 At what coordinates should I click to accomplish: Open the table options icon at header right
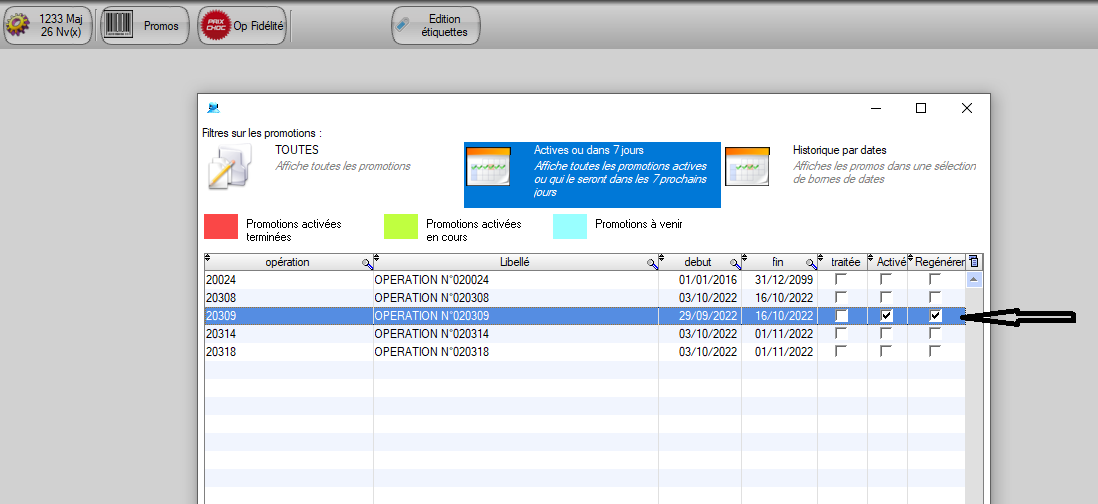click(x=974, y=262)
